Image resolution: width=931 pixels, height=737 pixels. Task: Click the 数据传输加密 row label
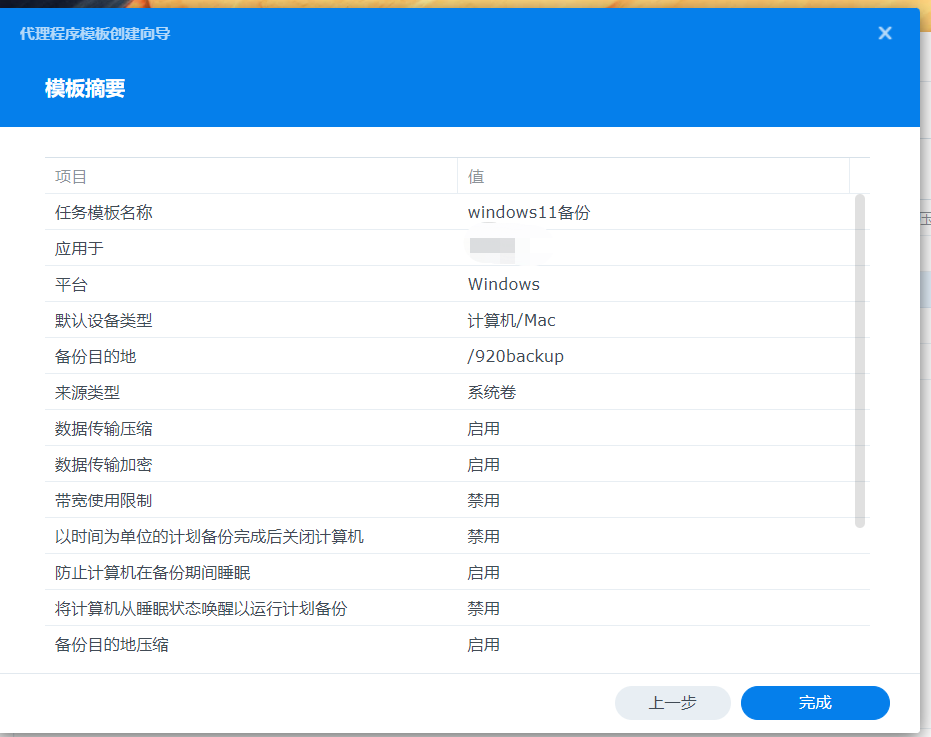[x=103, y=464]
